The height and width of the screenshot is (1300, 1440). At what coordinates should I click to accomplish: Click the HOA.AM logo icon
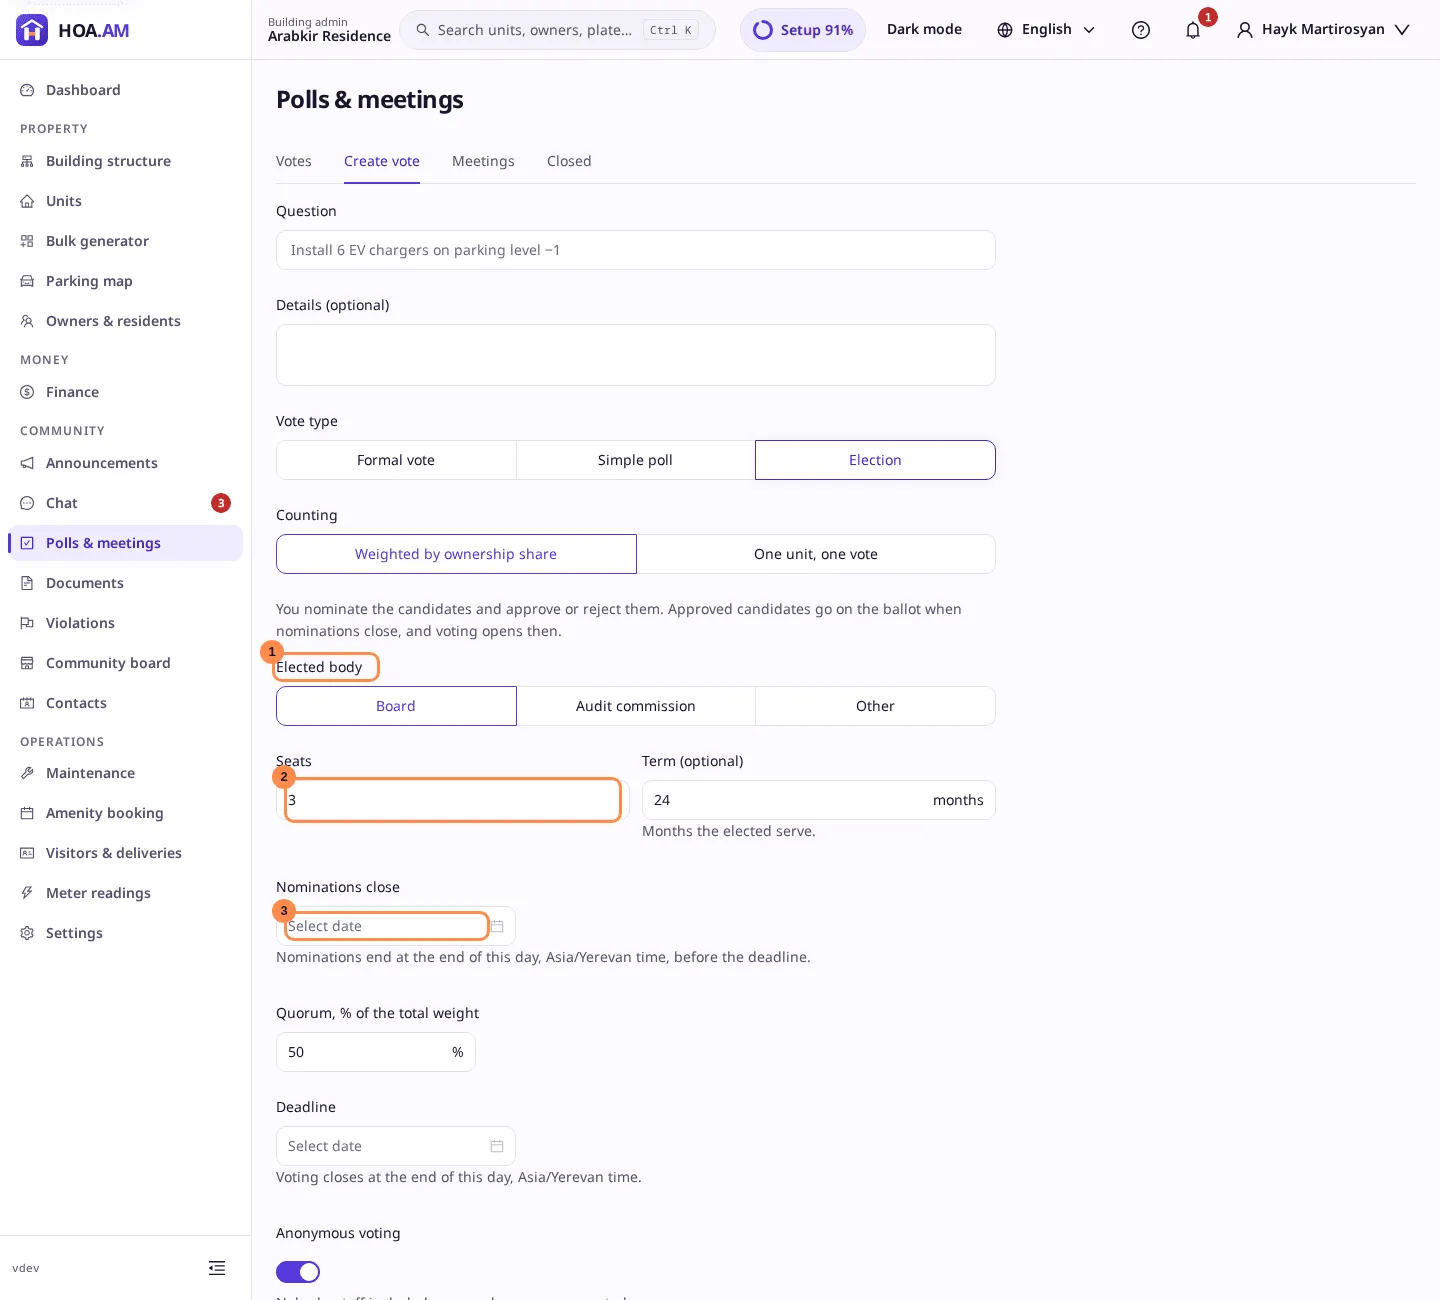(x=32, y=30)
